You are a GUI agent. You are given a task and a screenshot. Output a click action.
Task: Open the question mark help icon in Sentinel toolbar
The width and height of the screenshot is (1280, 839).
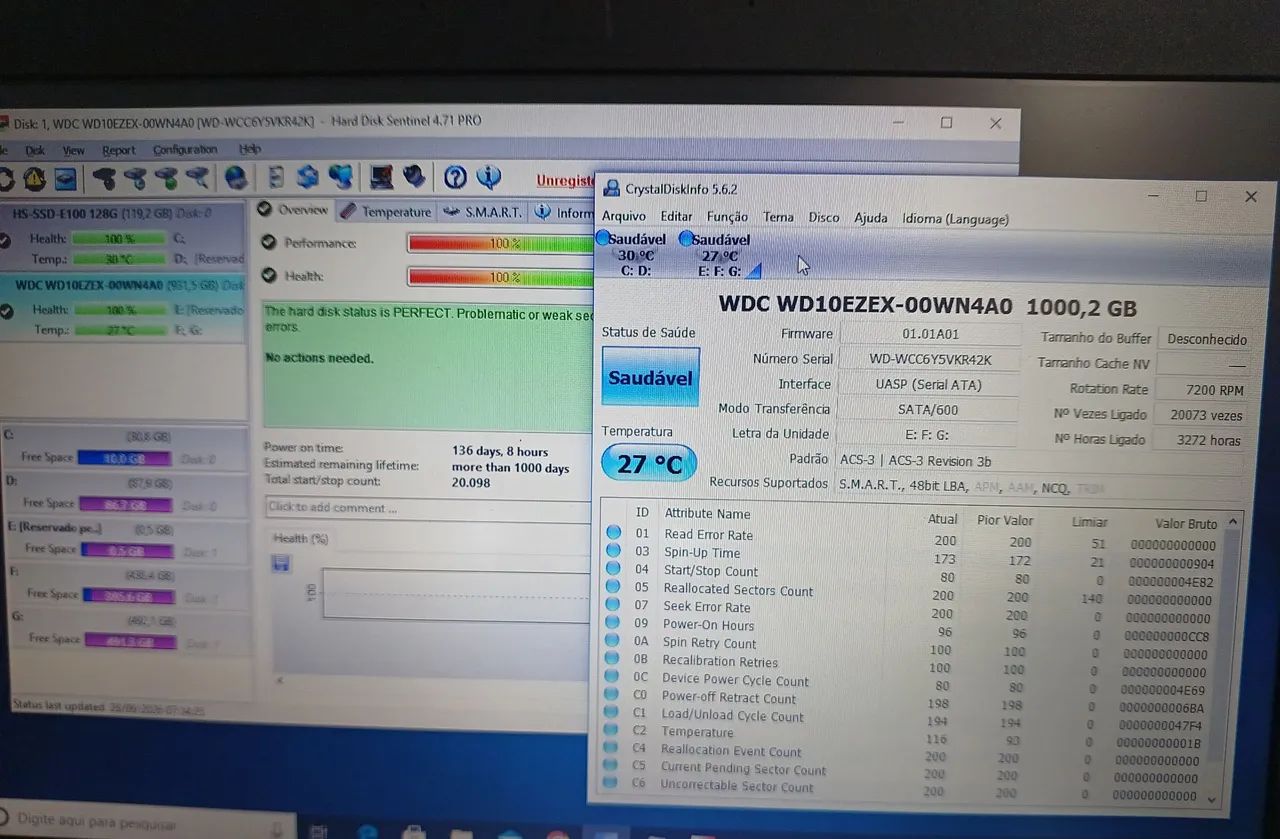(455, 178)
